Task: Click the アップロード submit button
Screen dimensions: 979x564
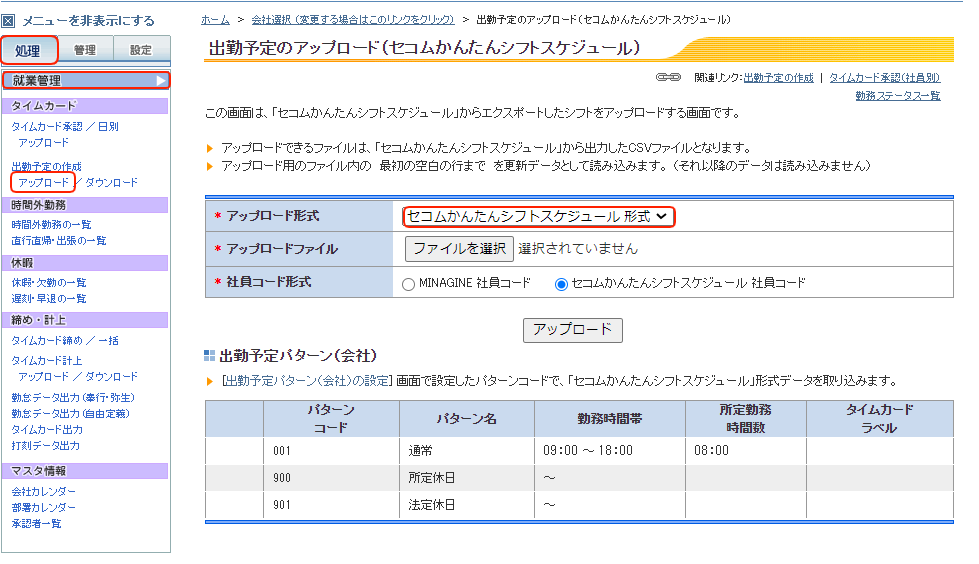Action: tap(572, 330)
